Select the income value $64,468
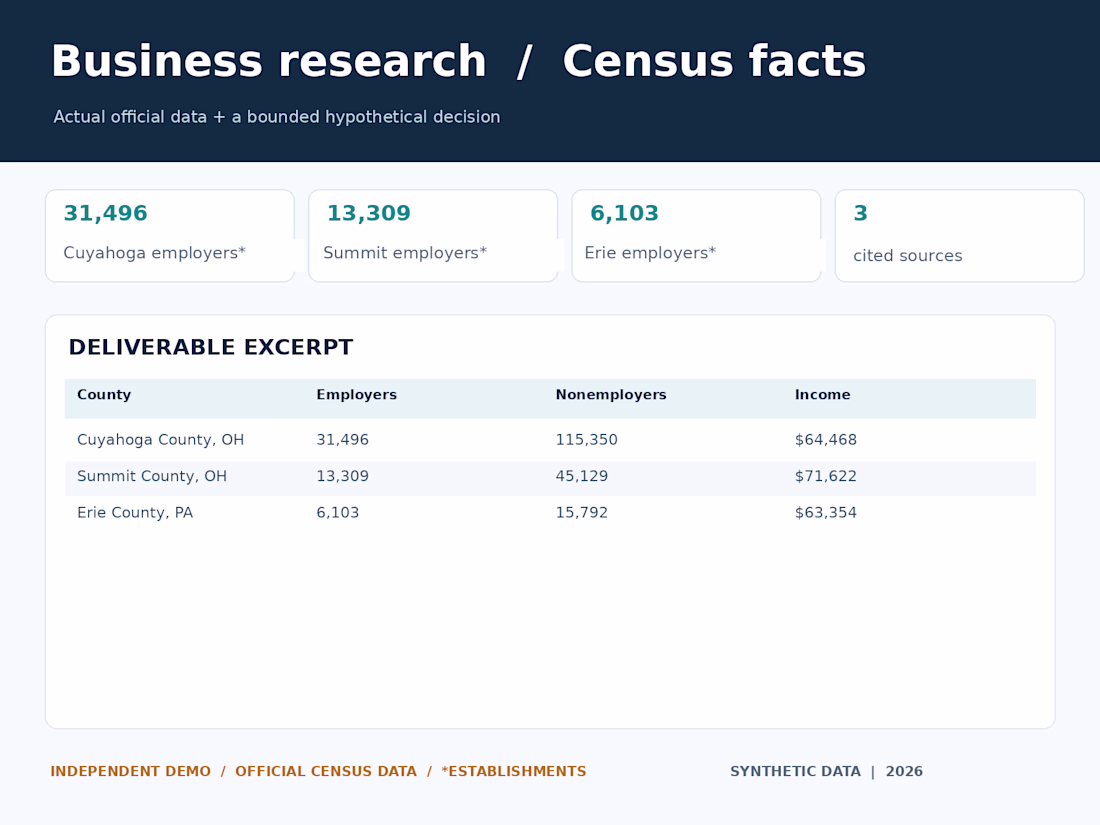This screenshot has width=1100, height=825. point(826,440)
